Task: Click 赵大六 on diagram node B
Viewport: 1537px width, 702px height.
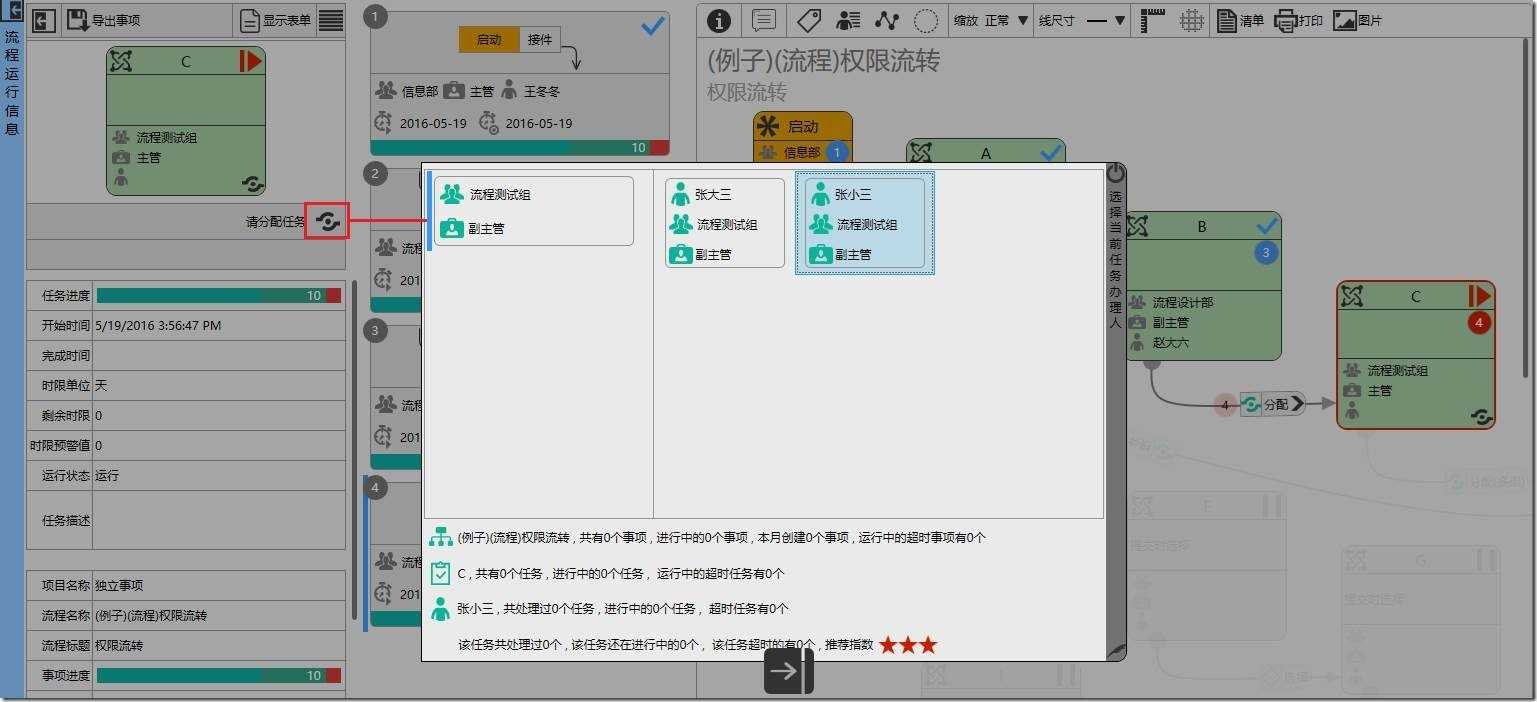Action: coord(1171,342)
